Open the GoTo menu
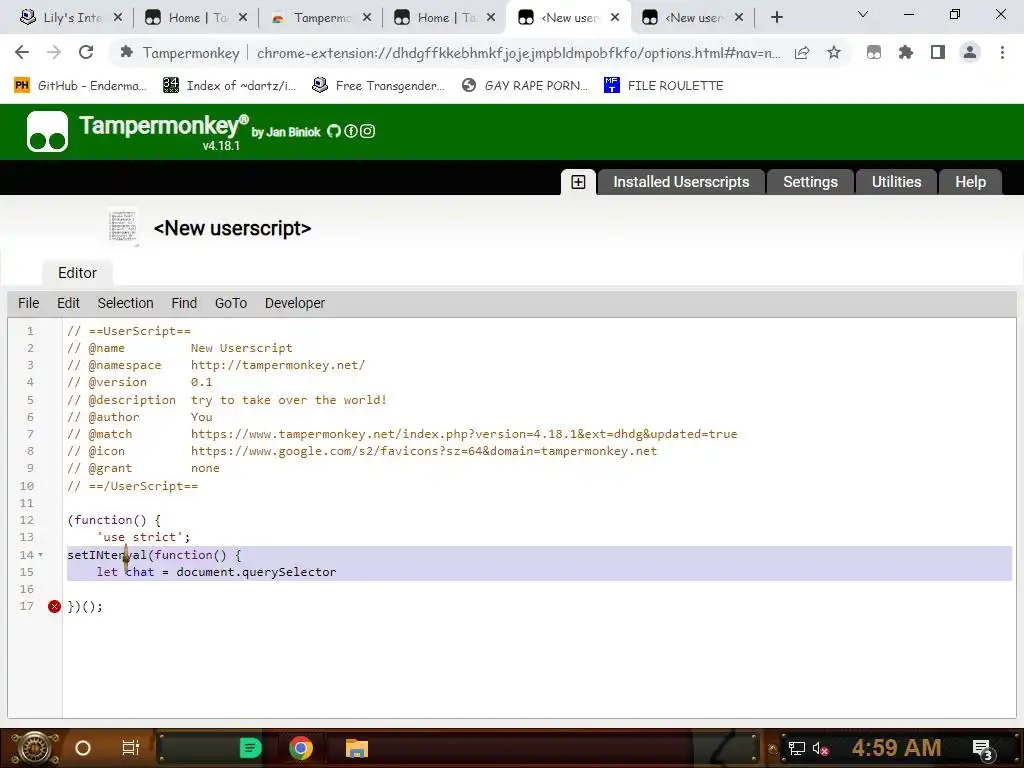Viewport: 1024px width, 768px height. (231, 303)
